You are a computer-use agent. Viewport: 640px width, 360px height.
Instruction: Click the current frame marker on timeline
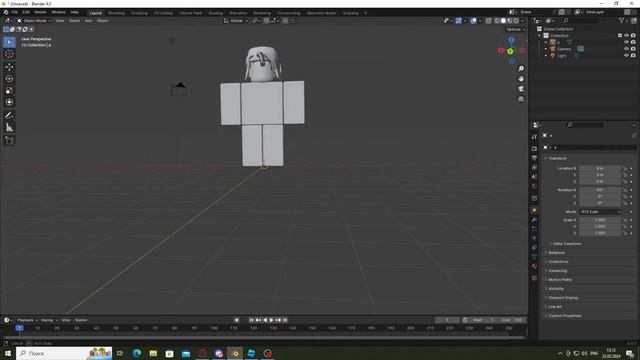(x=19, y=328)
